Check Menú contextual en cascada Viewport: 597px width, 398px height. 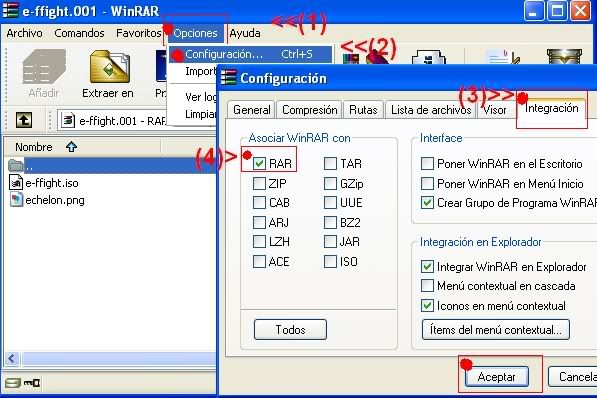point(427,285)
